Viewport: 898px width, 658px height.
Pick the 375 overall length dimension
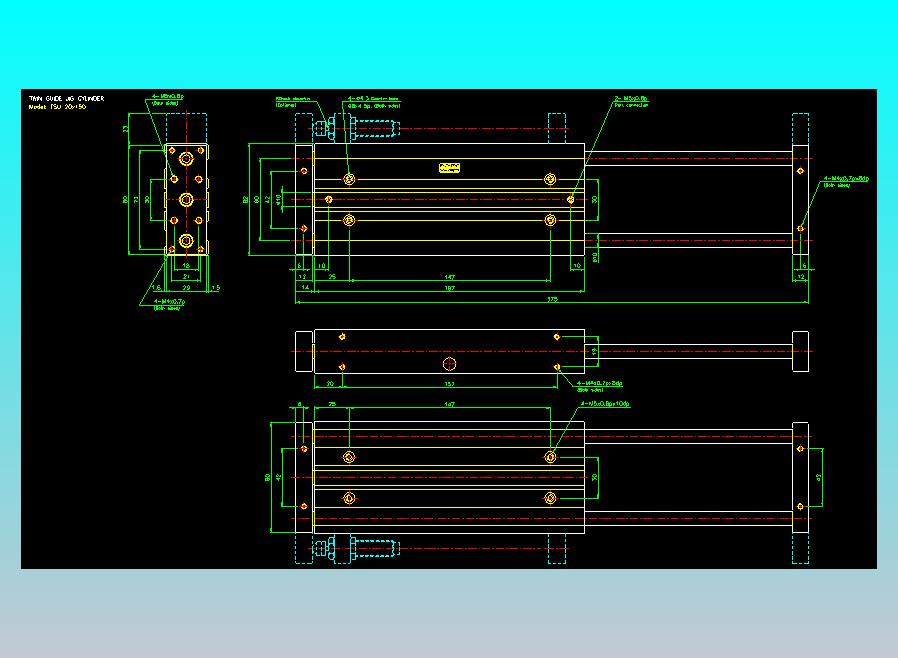552,299
